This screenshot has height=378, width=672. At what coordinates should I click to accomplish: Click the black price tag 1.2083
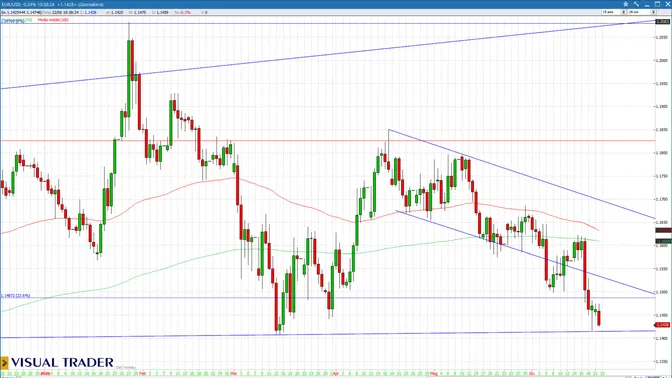pos(663,21)
